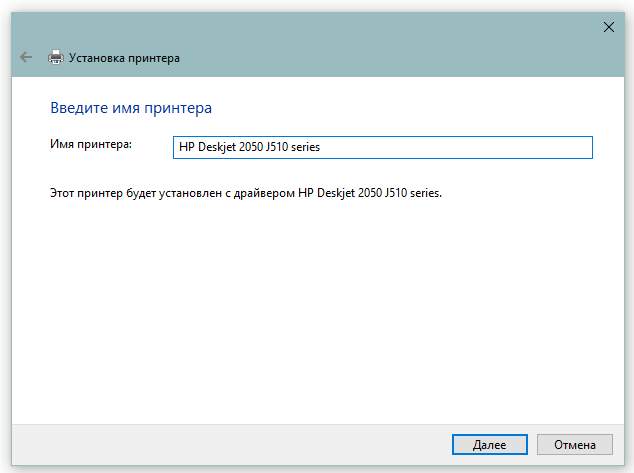Click '2050' inside the printer name field
Screen dimensions: 634x473
point(251,147)
